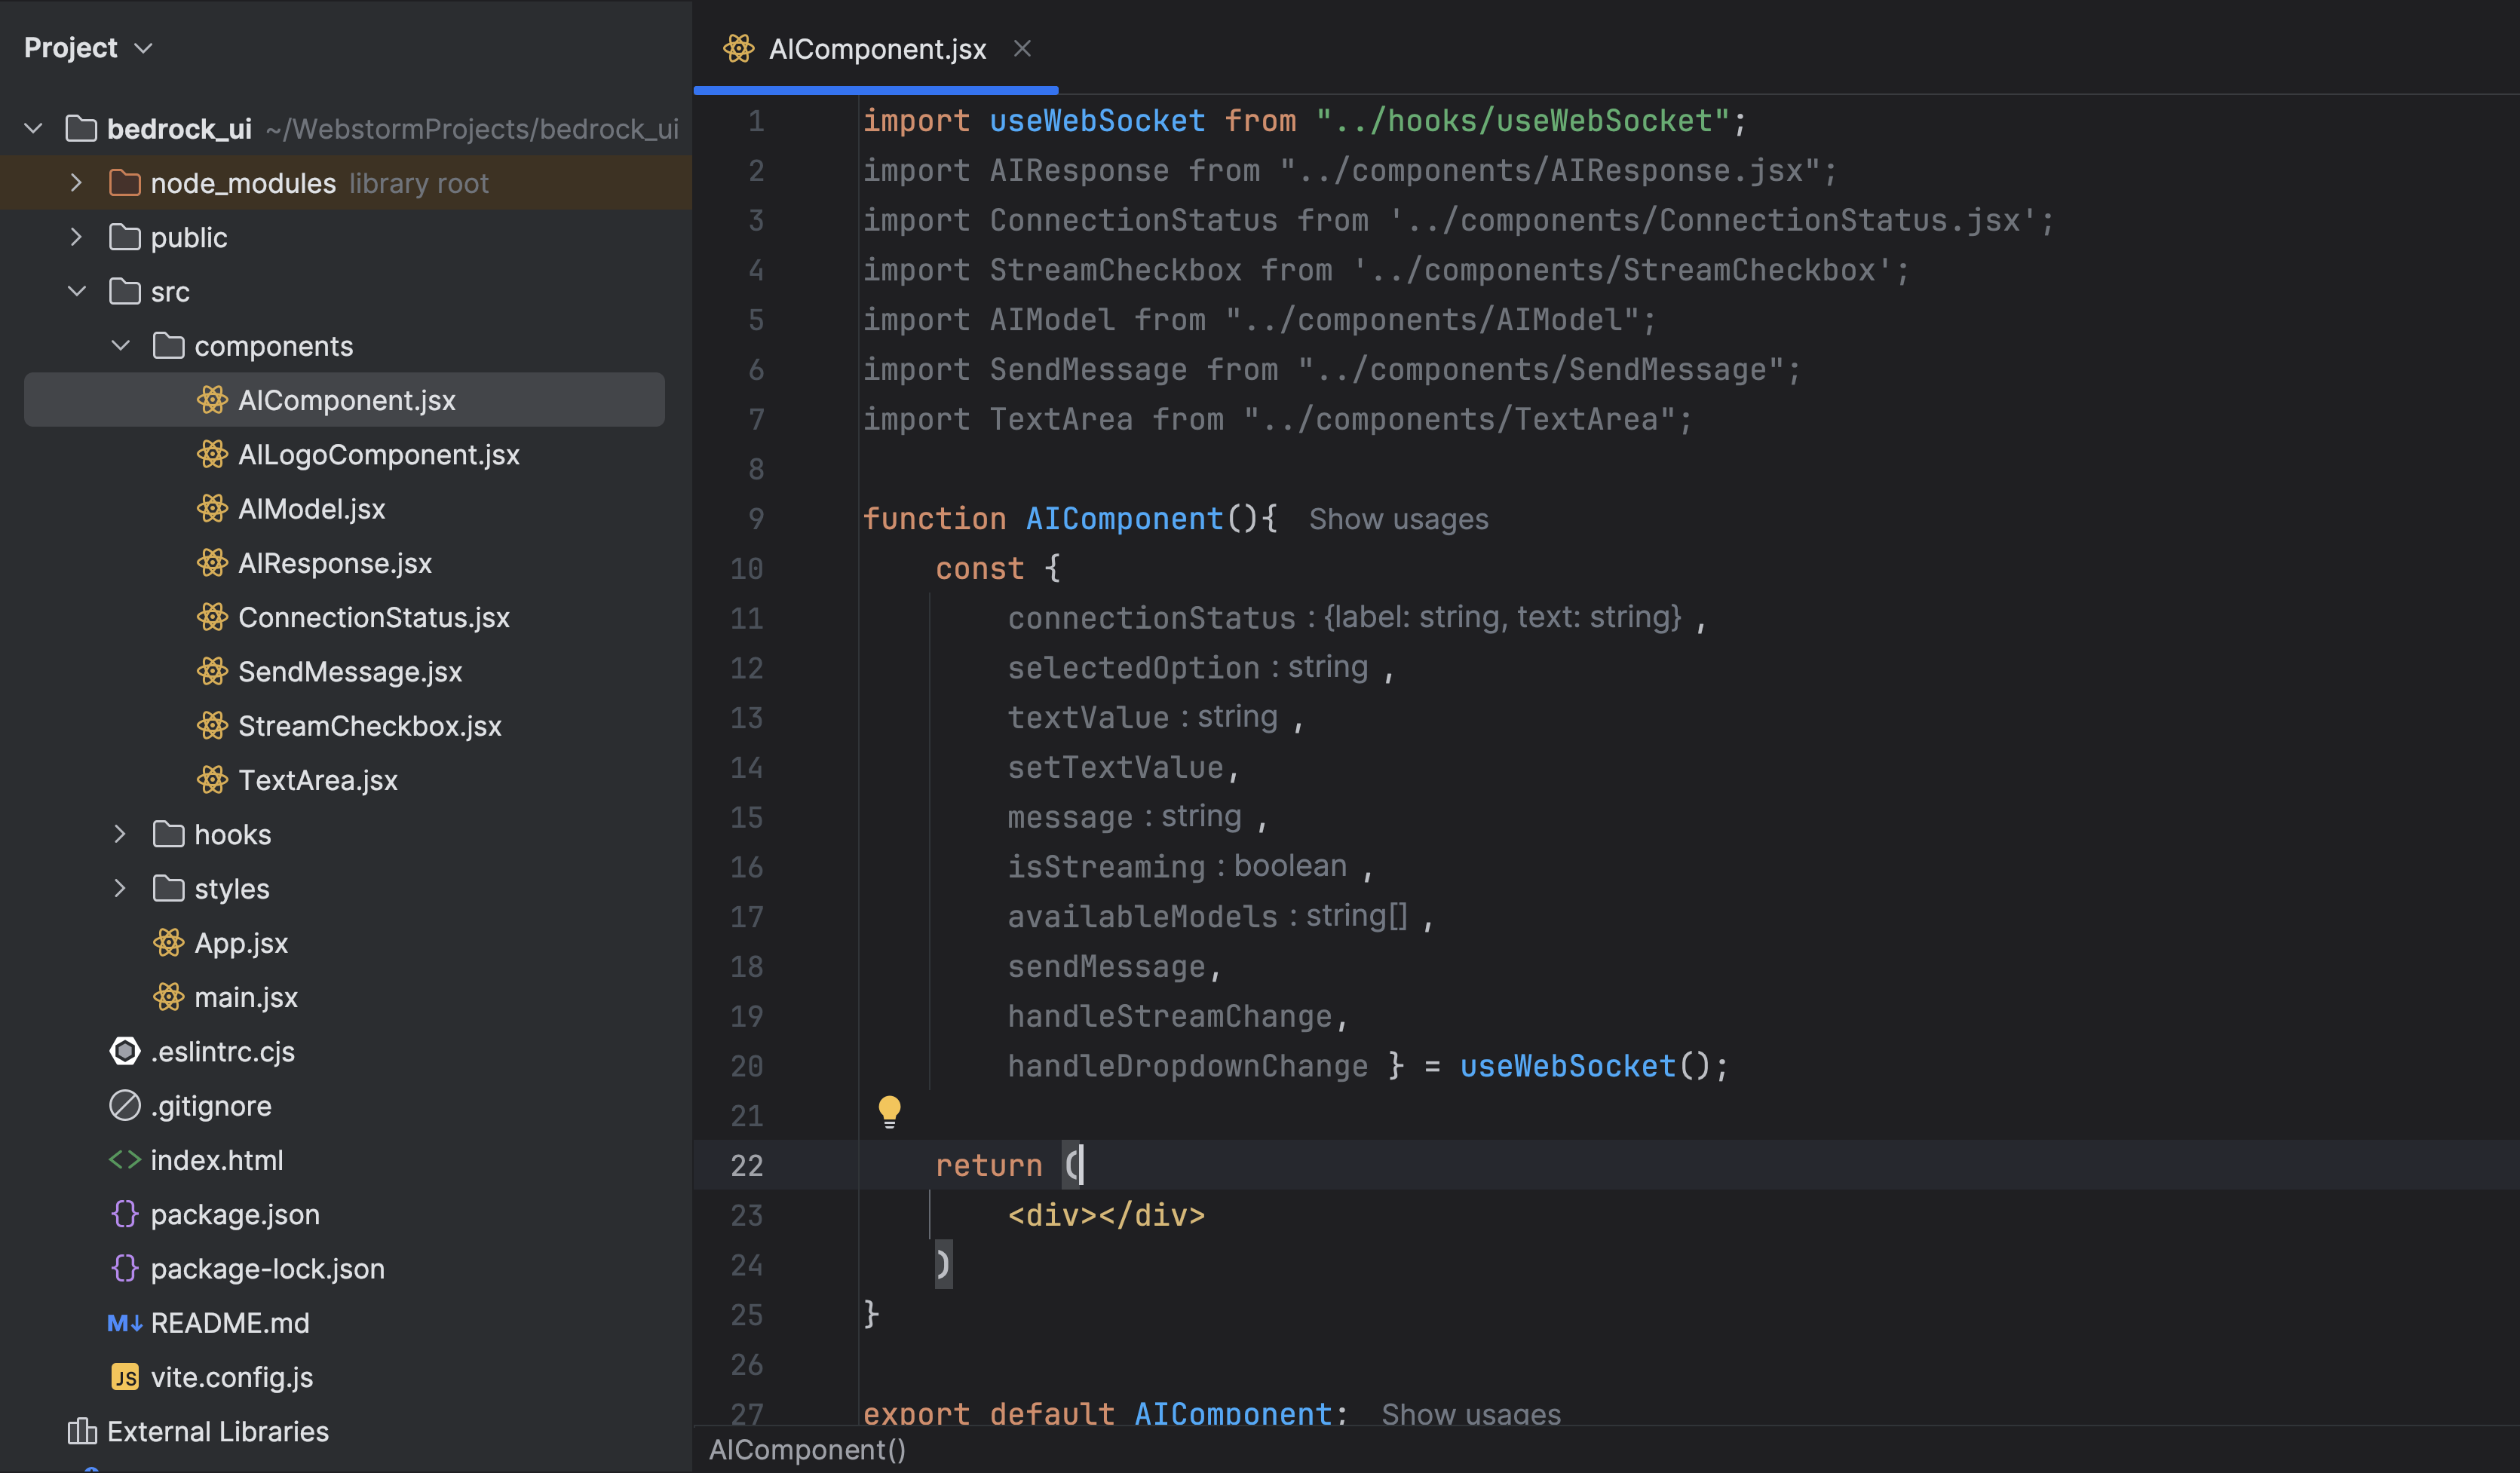Click the External Libraries icon
The image size is (2520, 1473).
point(81,1431)
